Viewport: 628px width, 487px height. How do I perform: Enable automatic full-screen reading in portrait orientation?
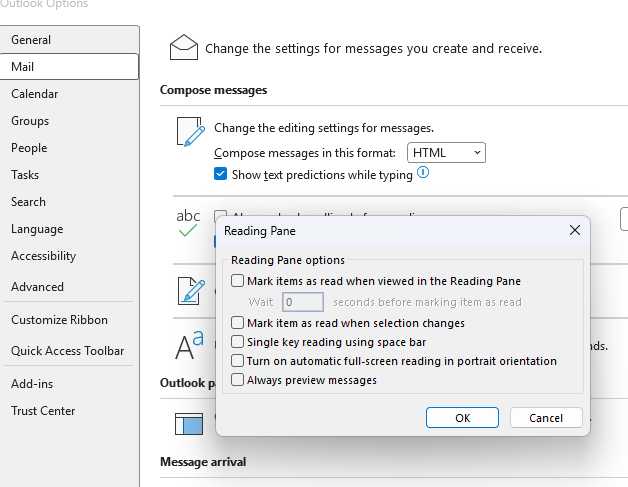coord(238,361)
